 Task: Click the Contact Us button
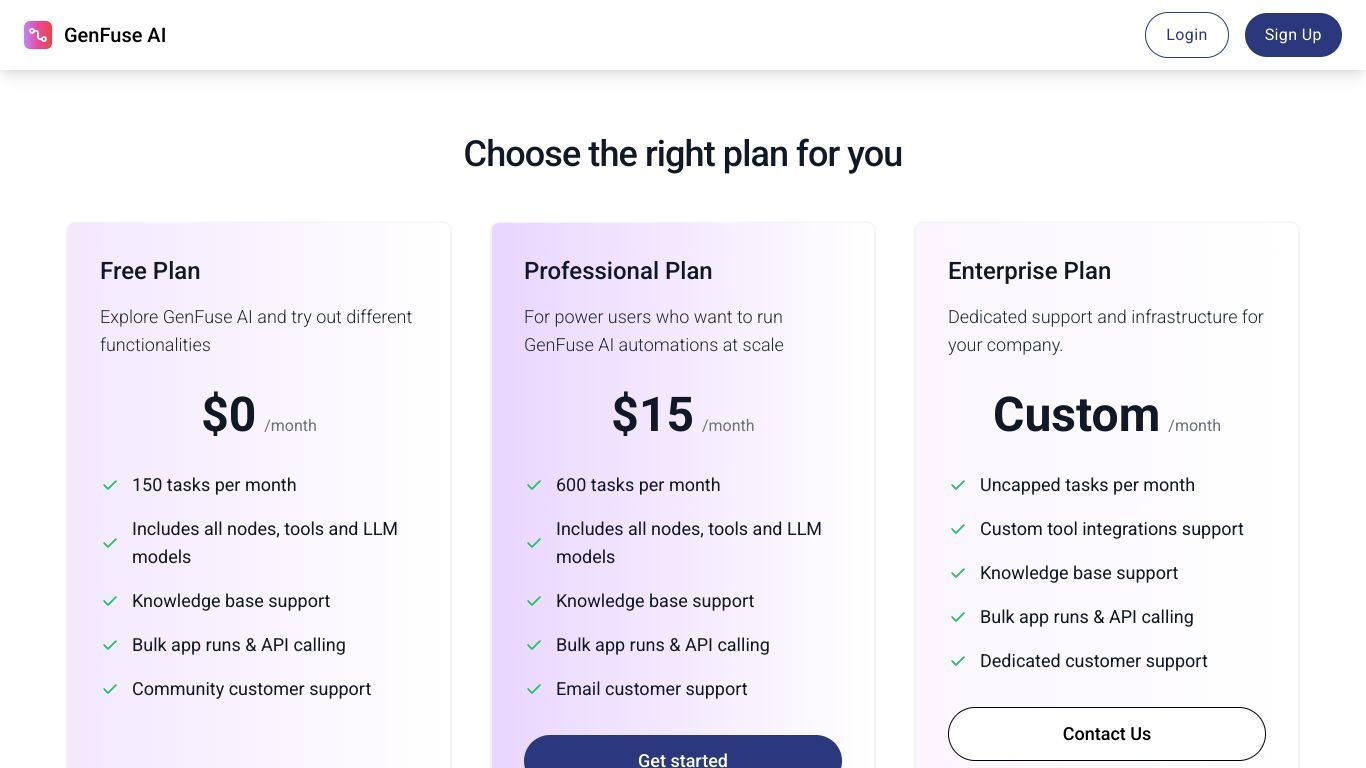point(1107,734)
